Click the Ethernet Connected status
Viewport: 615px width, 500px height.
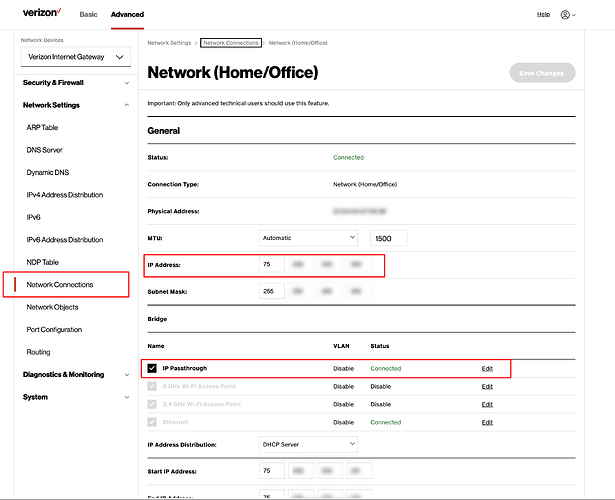(x=386, y=422)
